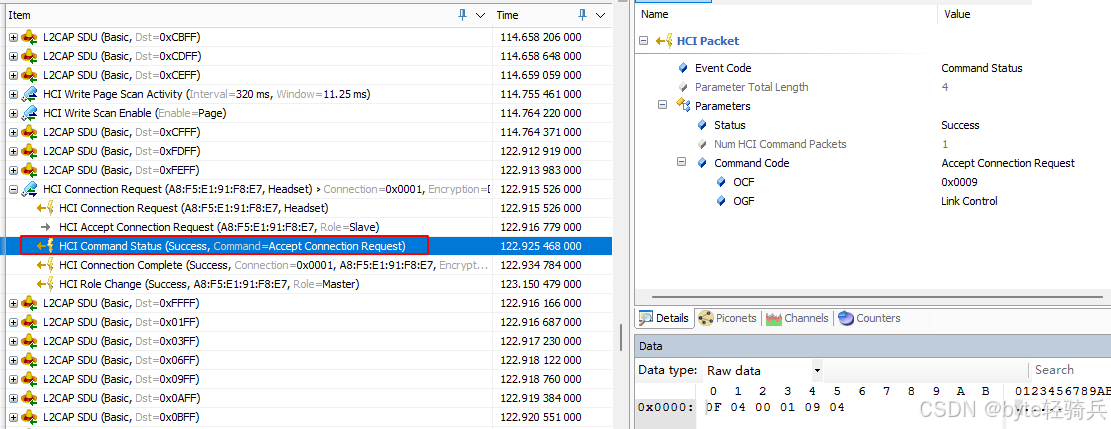
Task: Click the Accept Connection Request arrow icon
Action: (x=45, y=227)
